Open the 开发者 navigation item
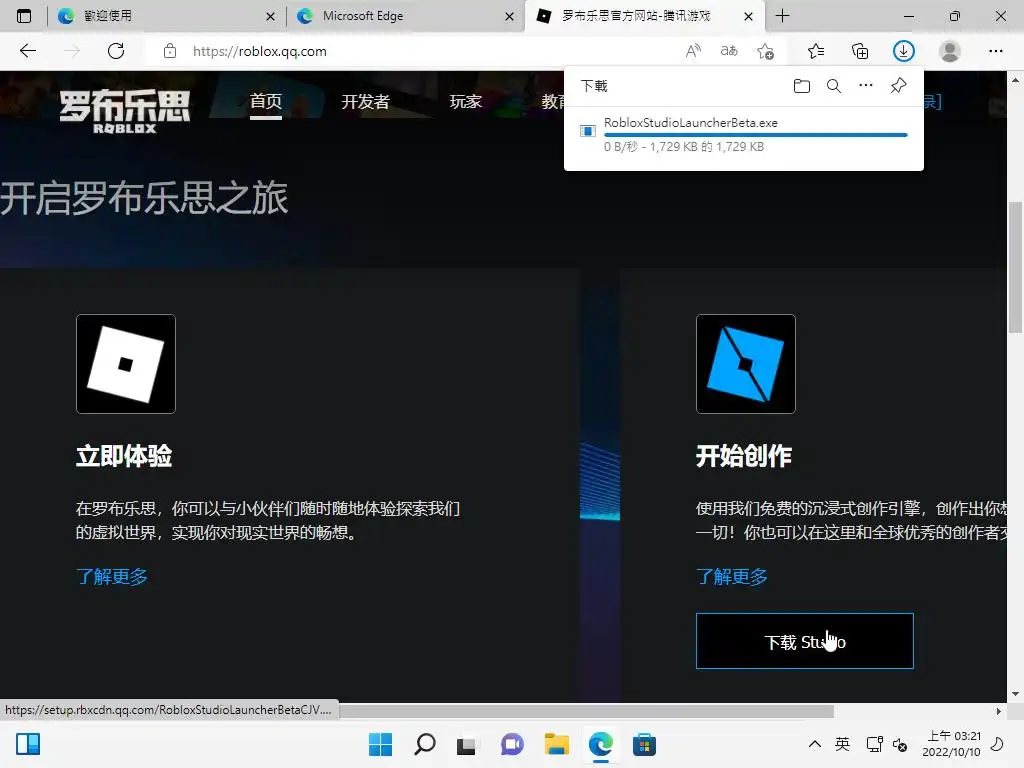The height and width of the screenshot is (768, 1024). click(366, 102)
